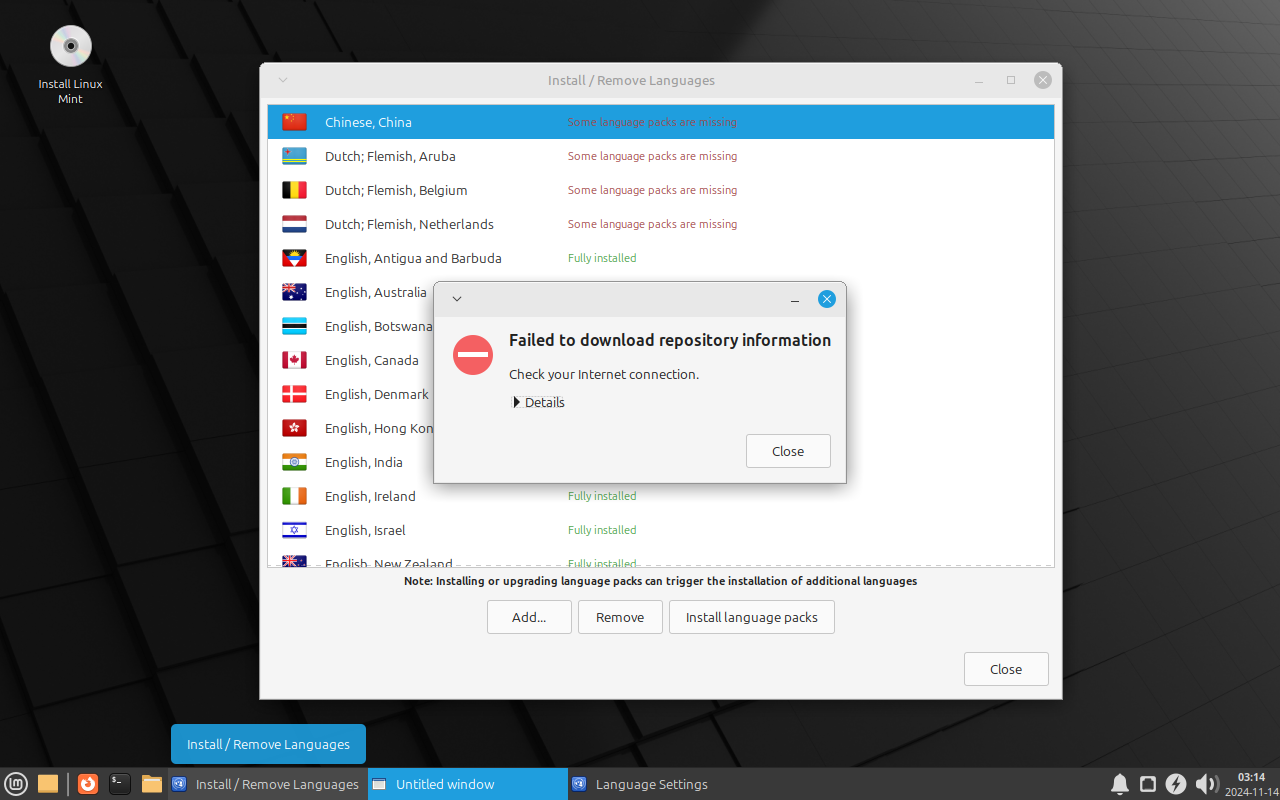
Task: Click the Netherlands flag icon
Action: (x=294, y=224)
